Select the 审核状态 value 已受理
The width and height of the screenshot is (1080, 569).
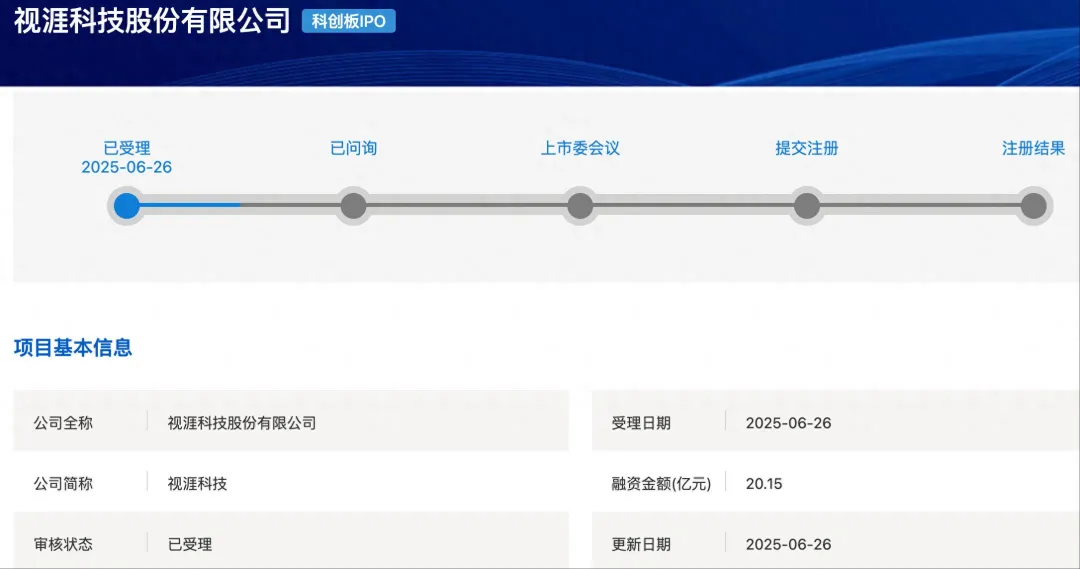[x=189, y=544]
